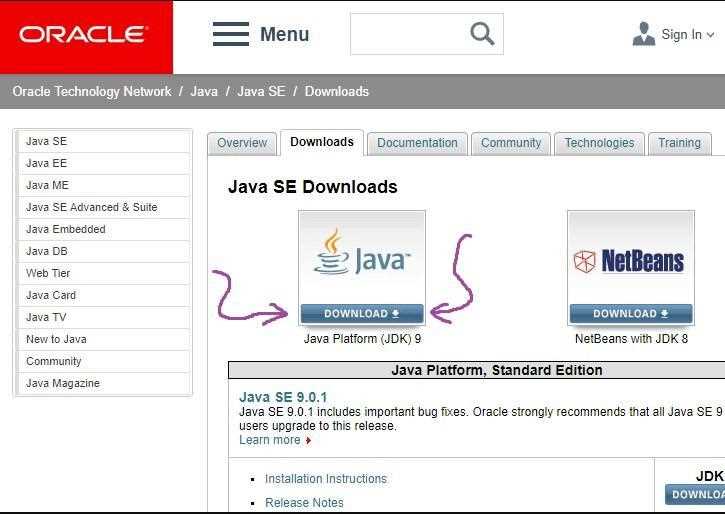Image resolution: width=725 pixels, height=514 pixels.
Task: Click the Java SE 9.0.1 heading link
Action: point(283,397)
